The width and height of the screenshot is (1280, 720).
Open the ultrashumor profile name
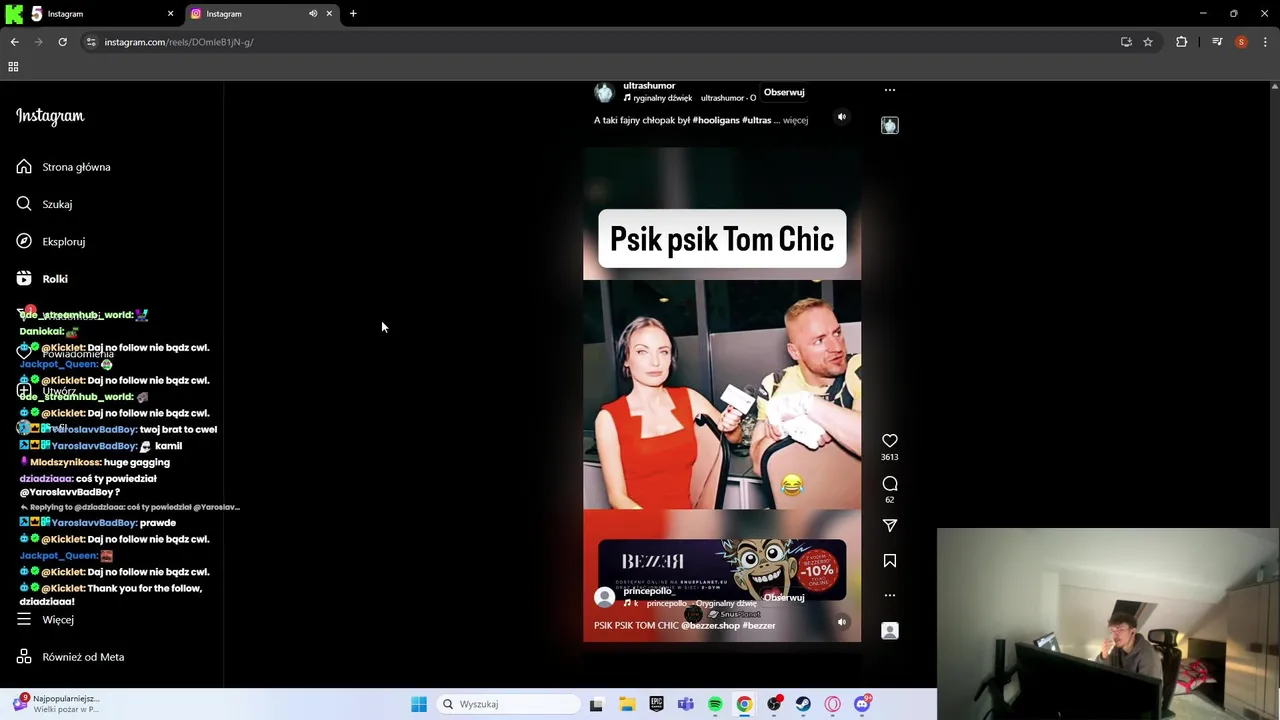pos(649,86)
